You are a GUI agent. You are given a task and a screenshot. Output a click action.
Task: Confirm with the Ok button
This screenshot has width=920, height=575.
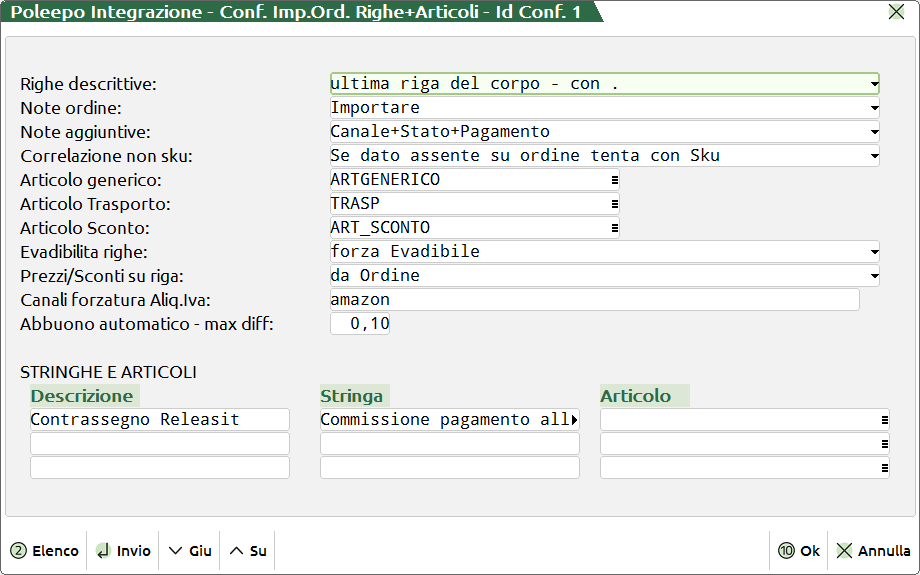coord(800,551)
